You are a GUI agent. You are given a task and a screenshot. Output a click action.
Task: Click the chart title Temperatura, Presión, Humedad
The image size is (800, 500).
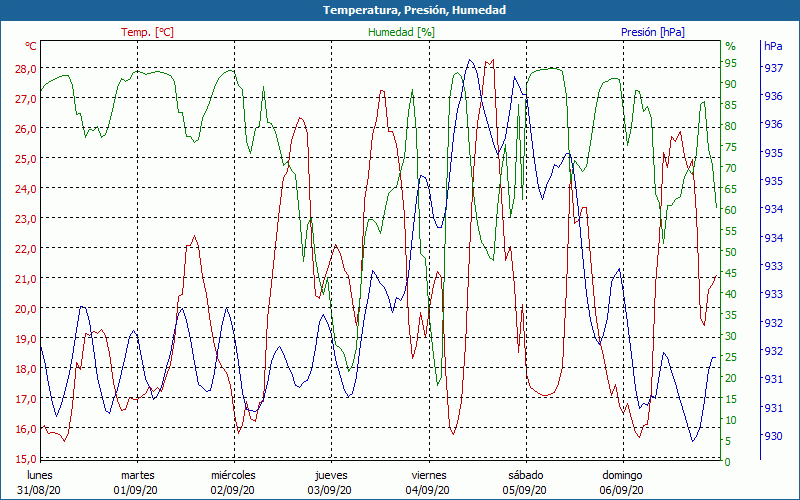[414, 10]
